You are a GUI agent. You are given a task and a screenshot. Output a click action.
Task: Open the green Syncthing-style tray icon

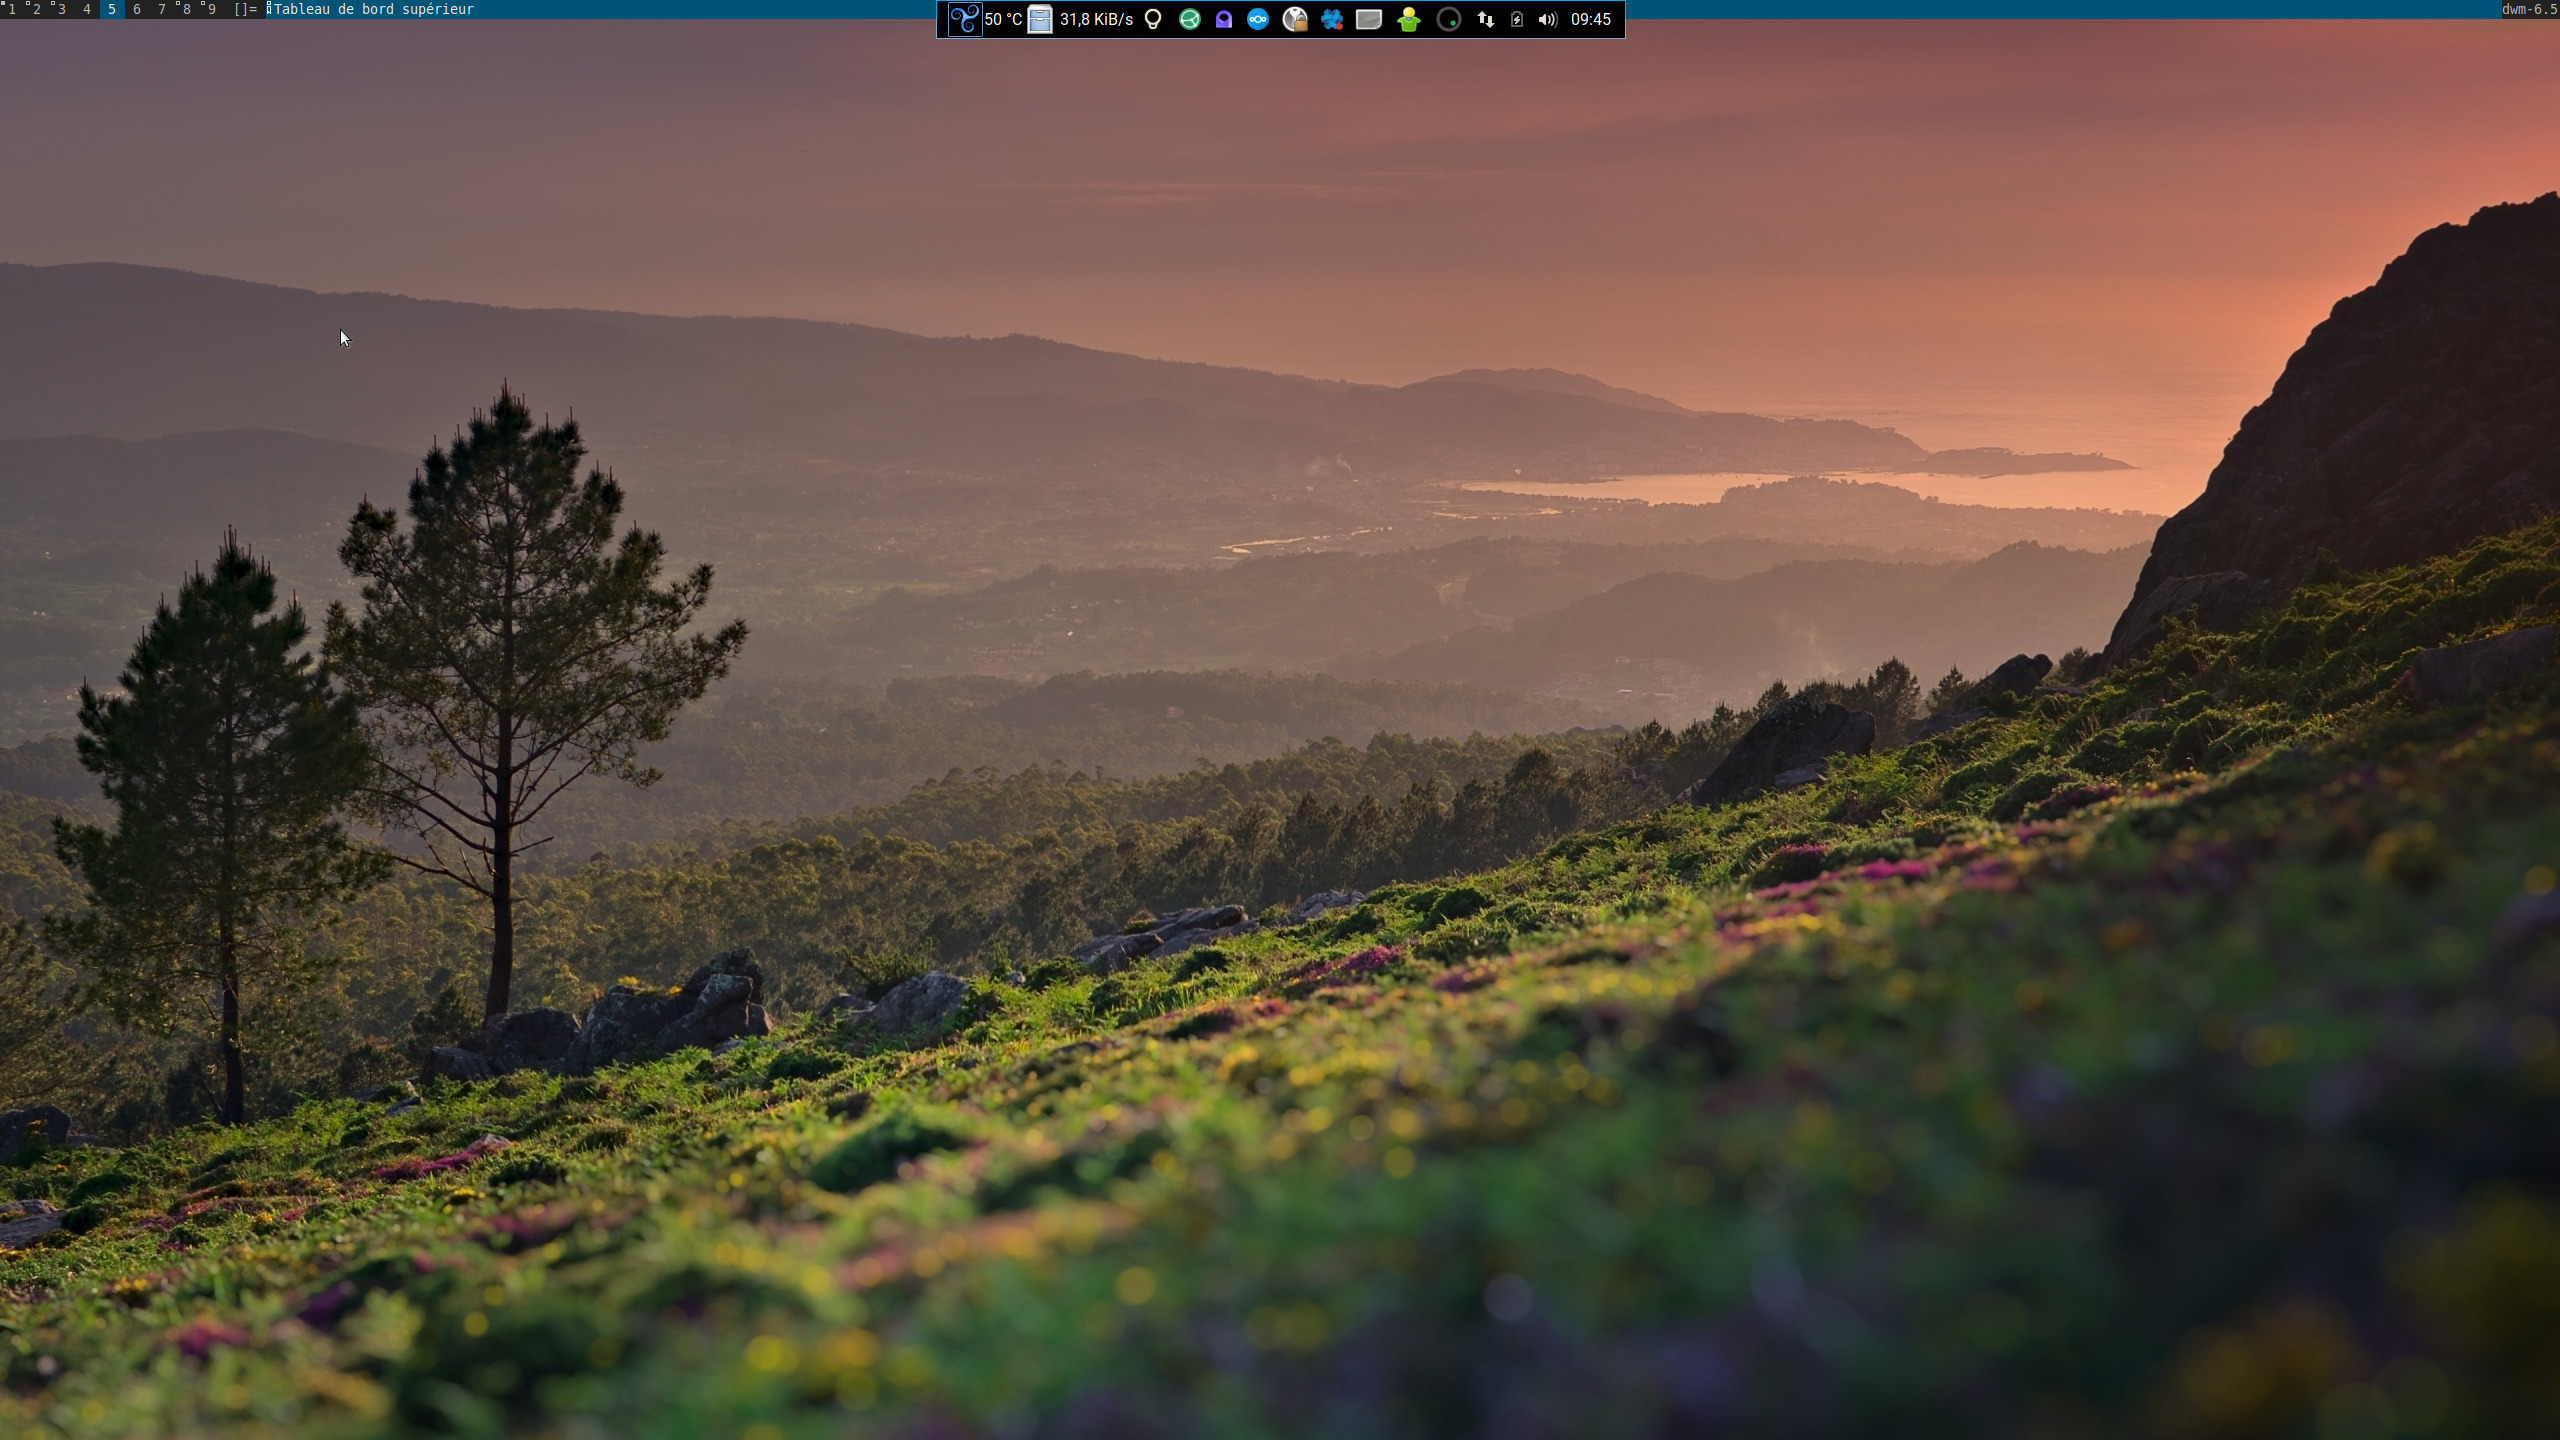click(x=1189, y=19)
